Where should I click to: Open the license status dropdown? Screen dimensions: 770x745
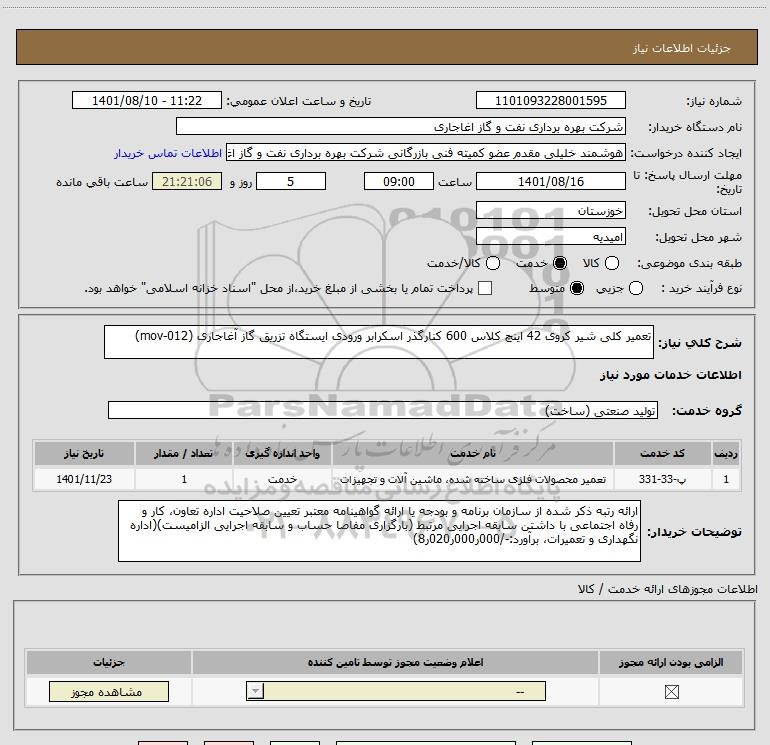tap(396, 691)
